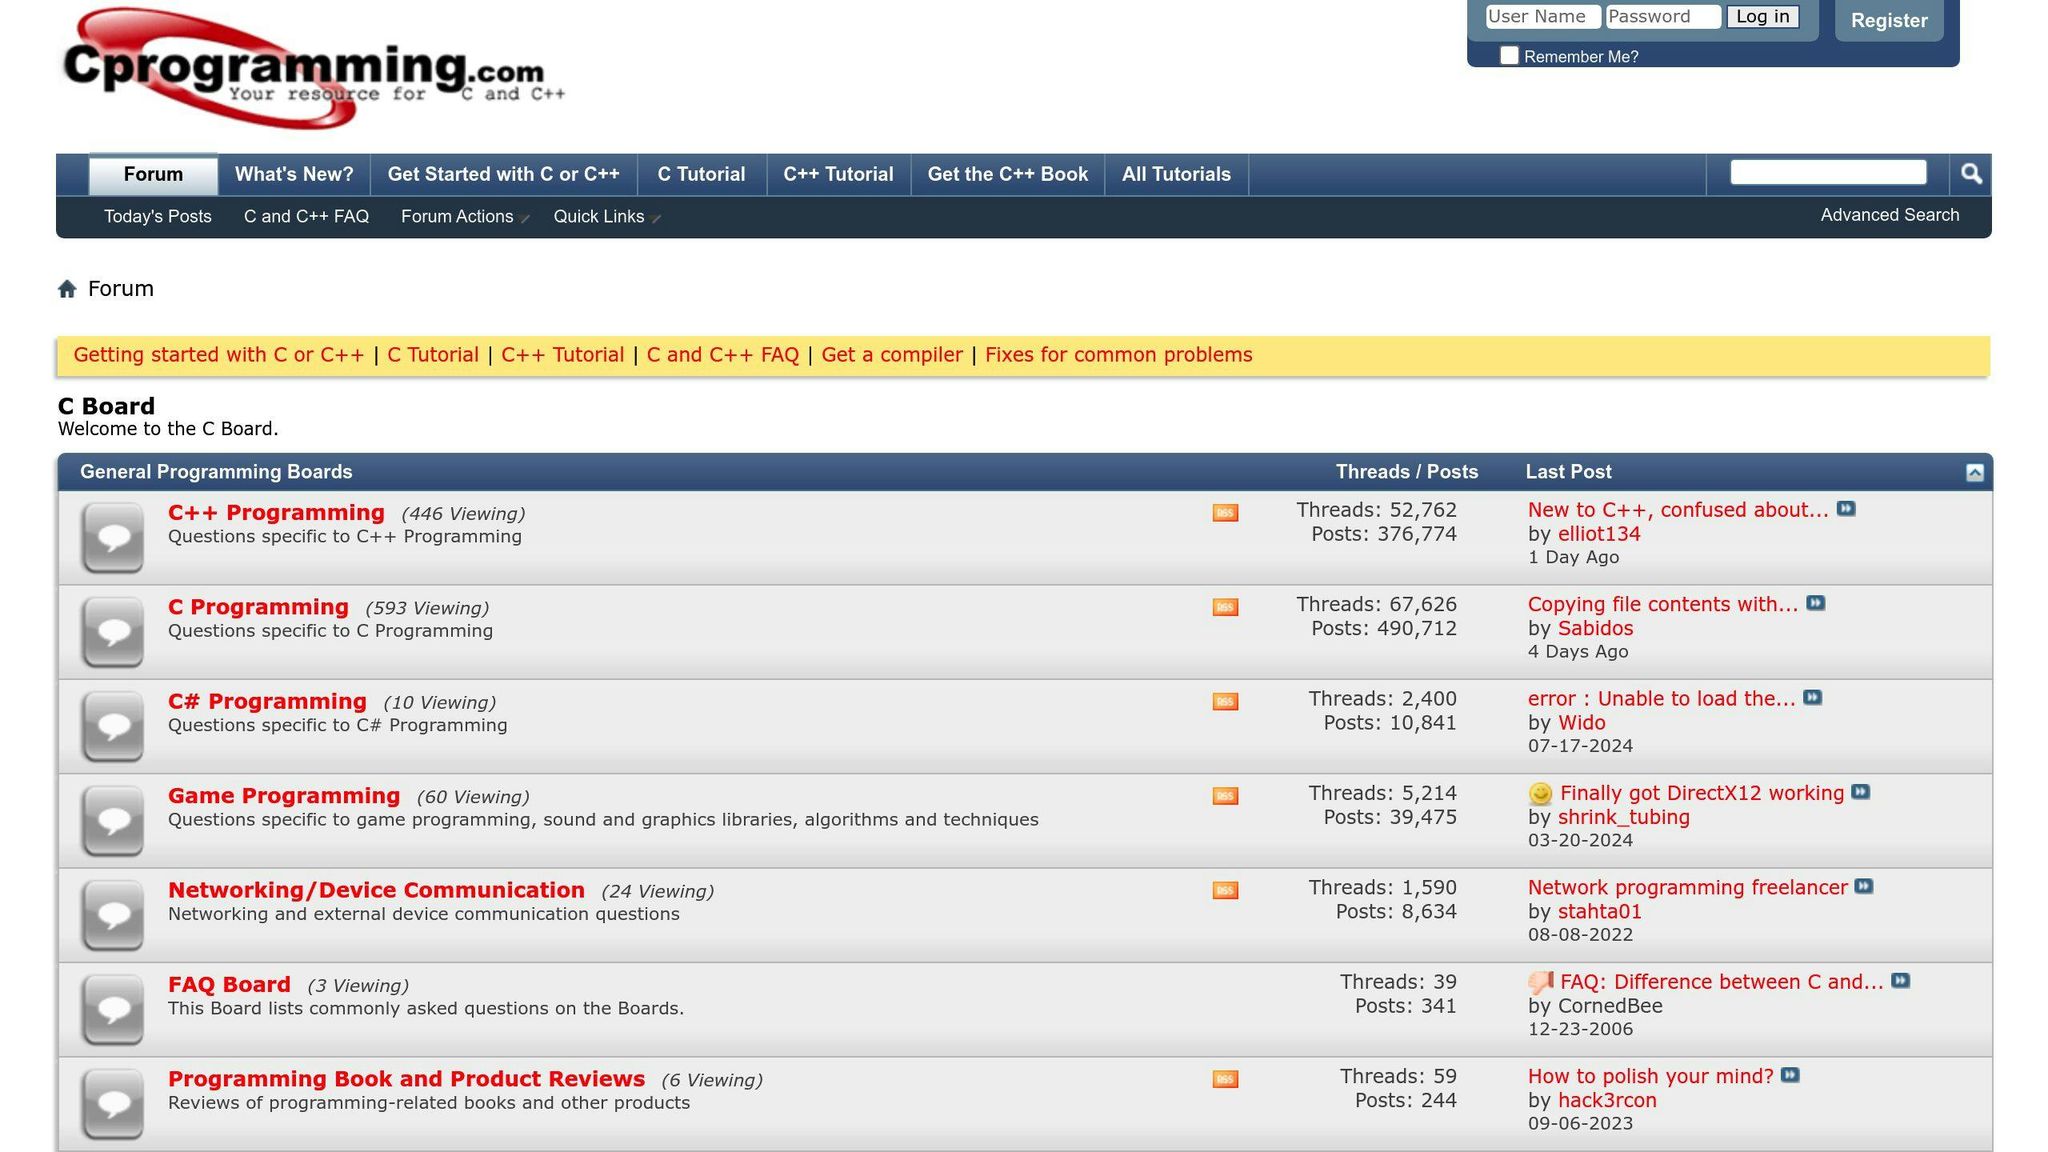Click C Programming forum status icon
This screenshot has width=2048, height=1152.
coord(113,632)
